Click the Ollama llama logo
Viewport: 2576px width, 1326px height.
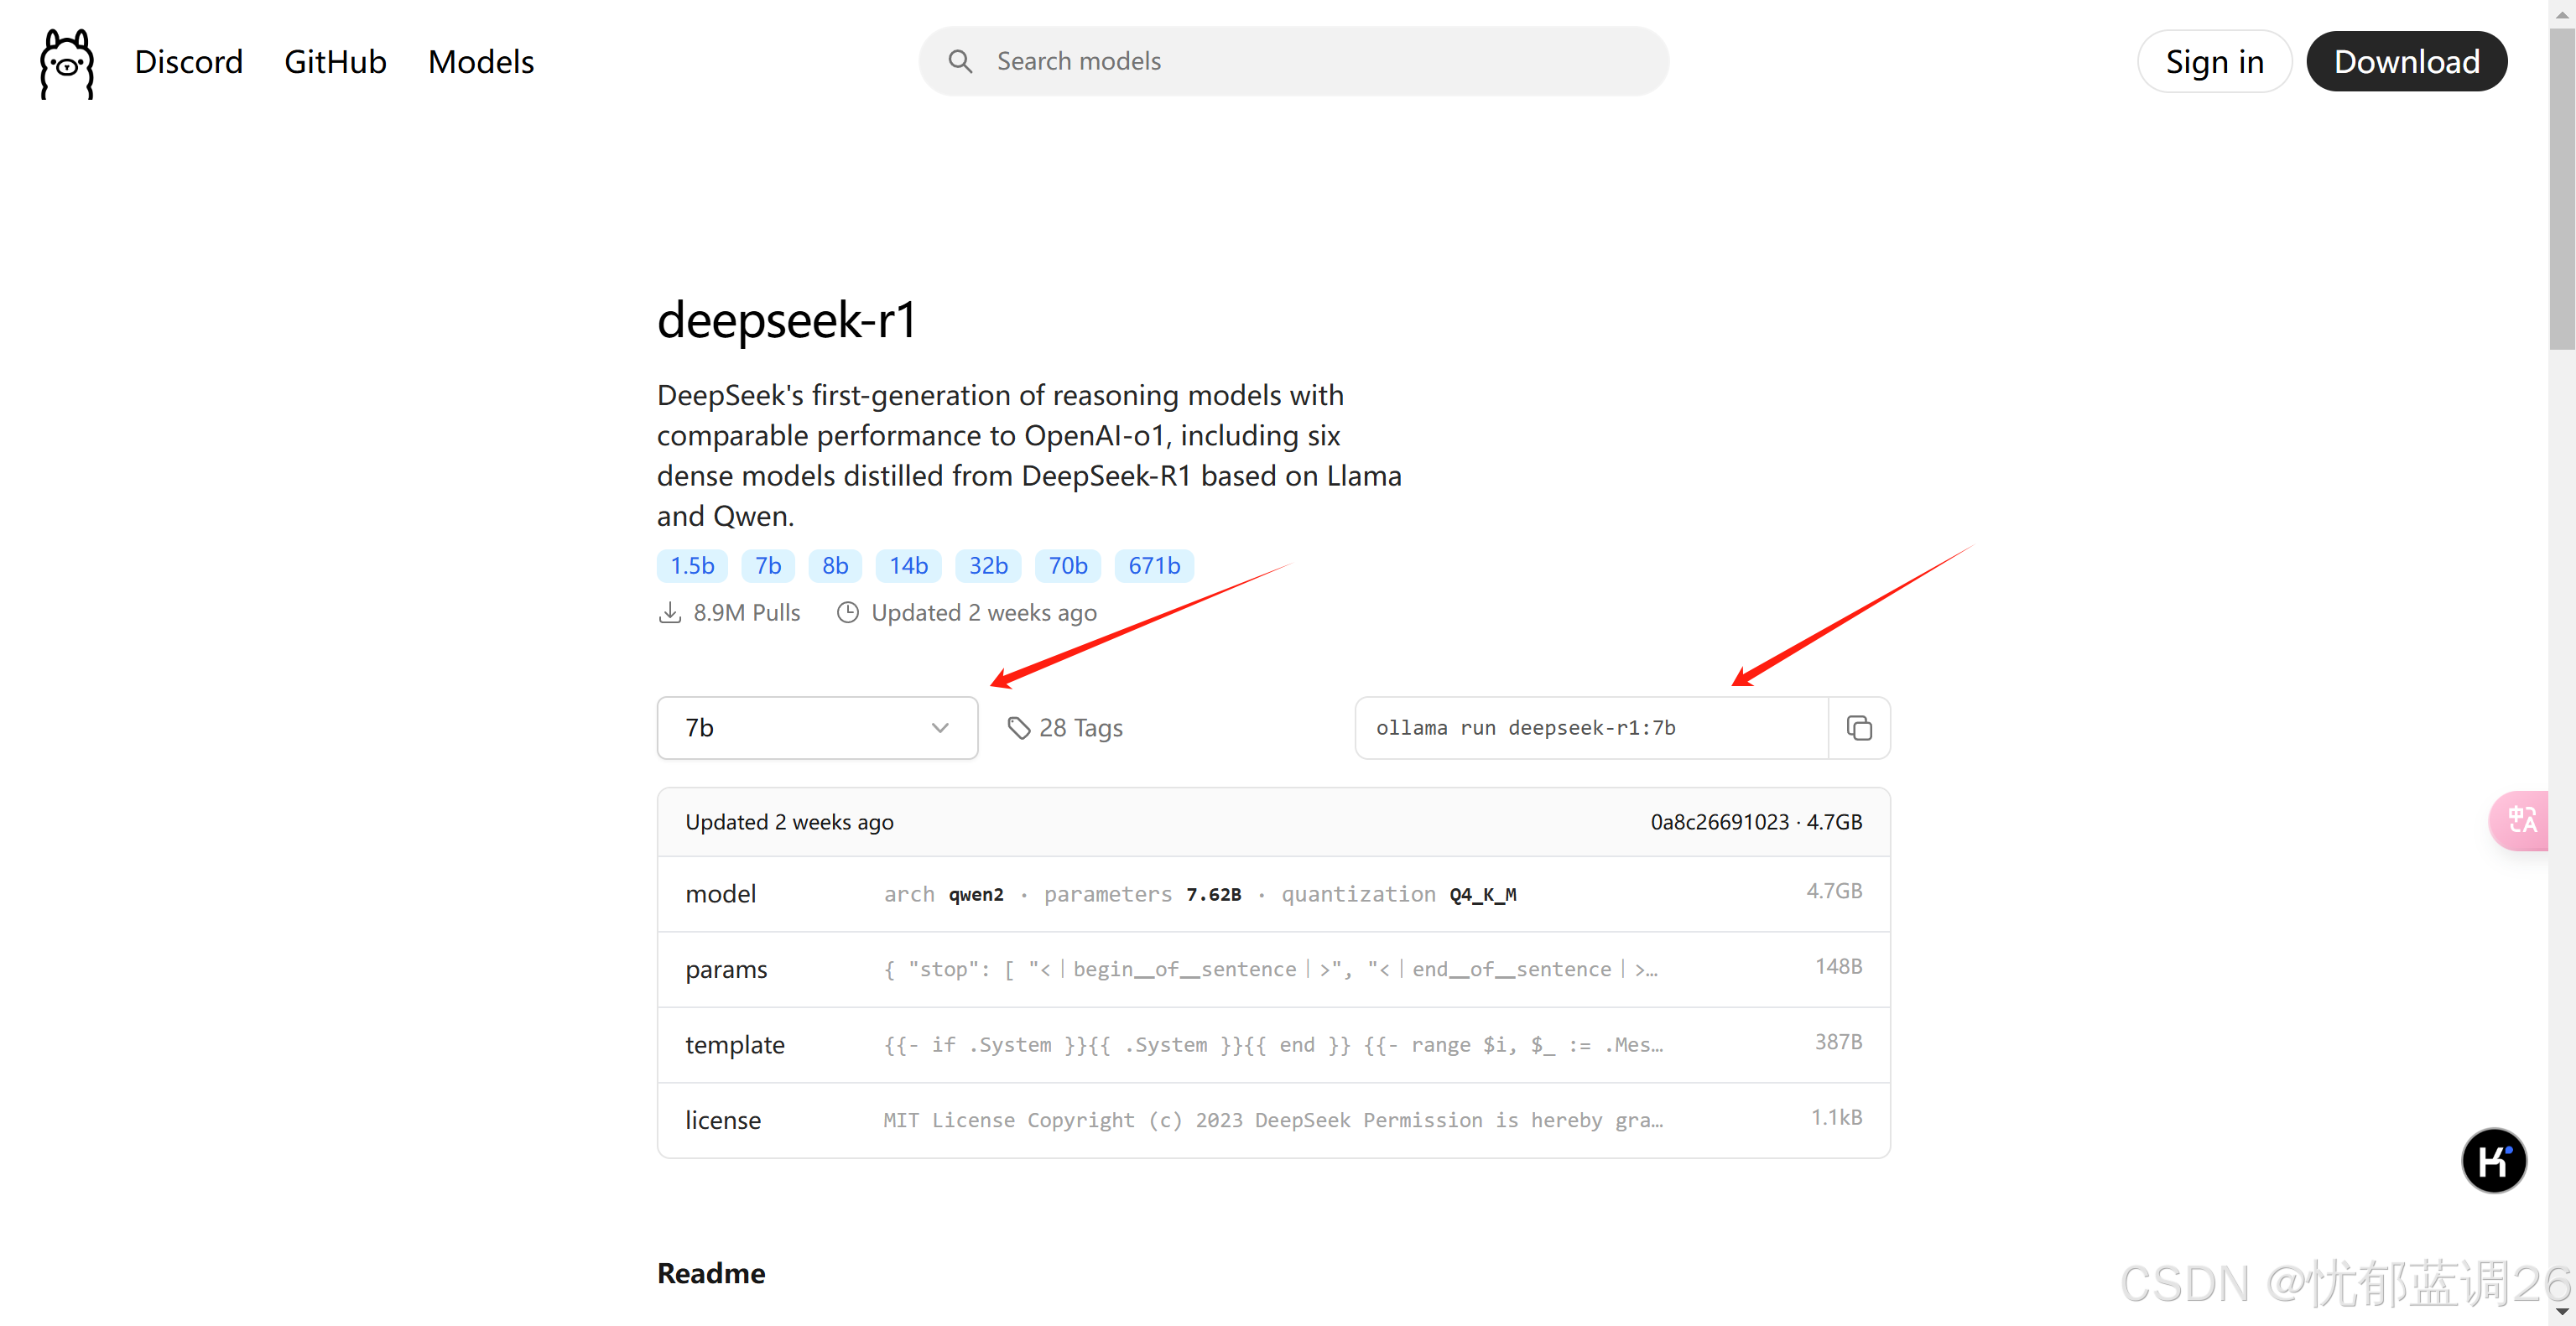(x=67, y=62)
